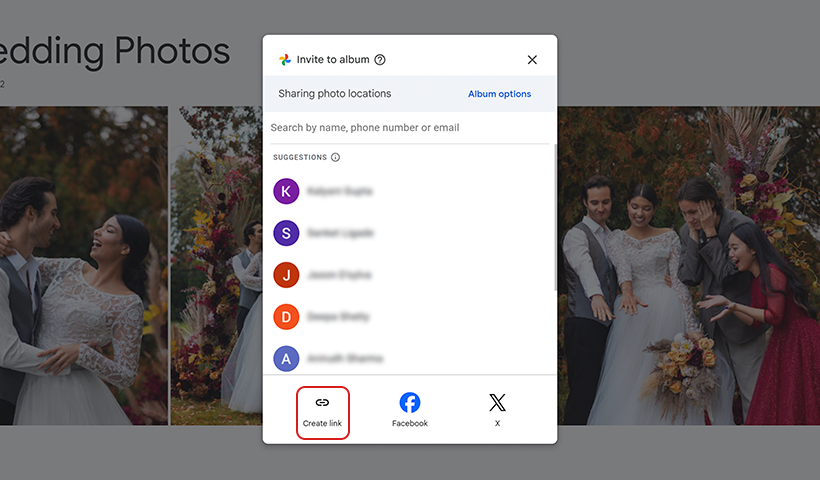Screen dimensions: 820x480
Task: Click the search by name or email field
Action: click(409, 128)
